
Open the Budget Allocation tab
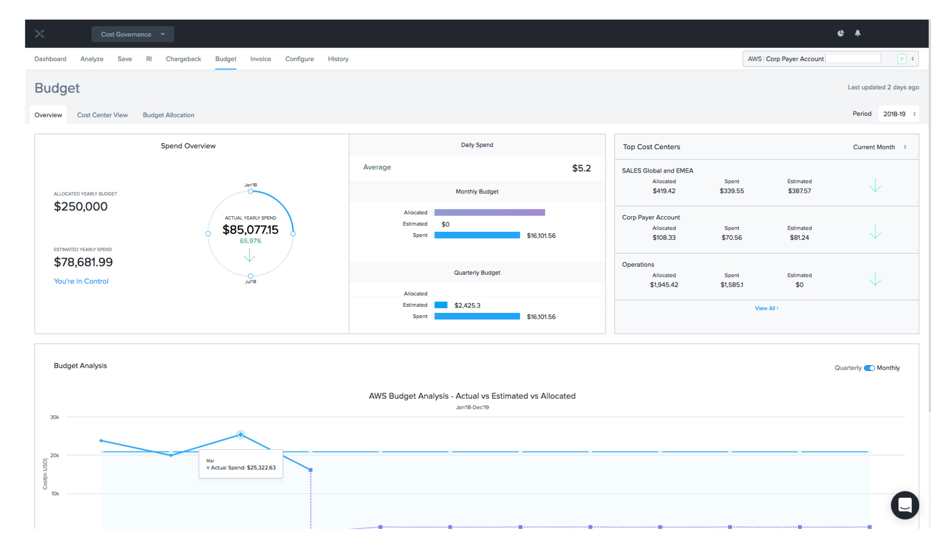point(168,115)
